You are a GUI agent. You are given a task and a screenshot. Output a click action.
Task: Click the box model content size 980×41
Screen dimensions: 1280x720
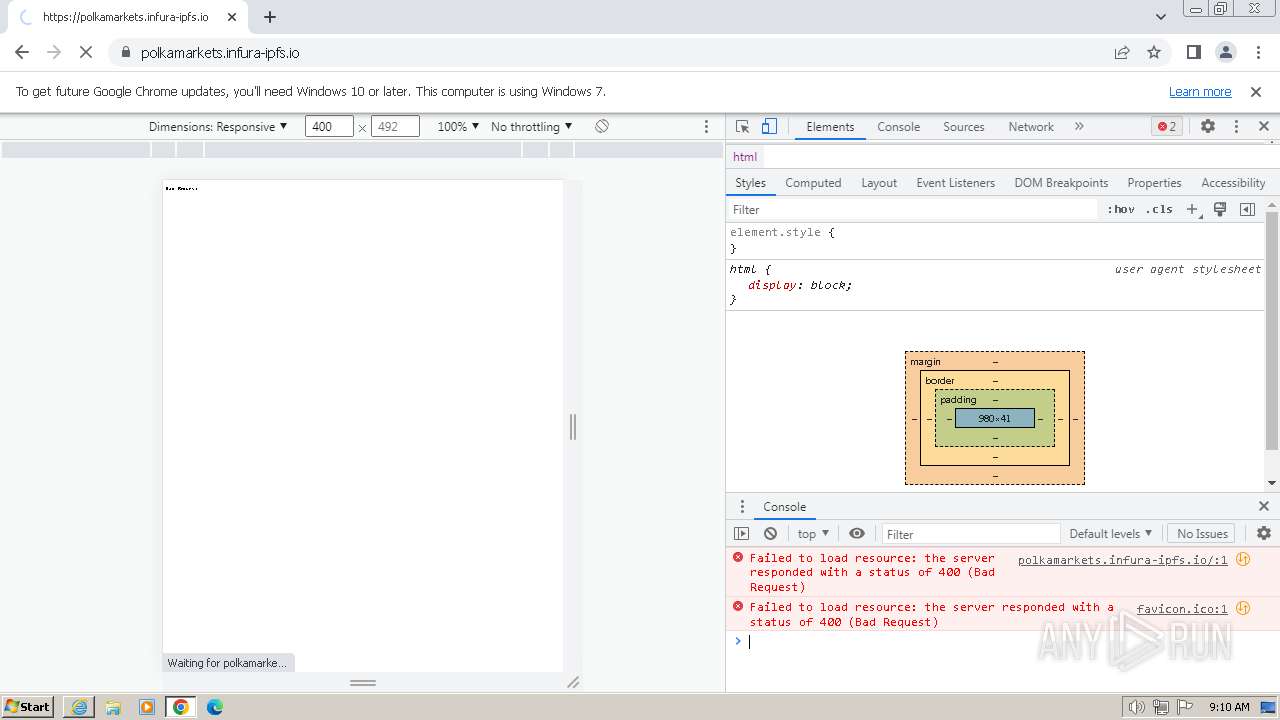pyautogui.click(x=995, y=418)
